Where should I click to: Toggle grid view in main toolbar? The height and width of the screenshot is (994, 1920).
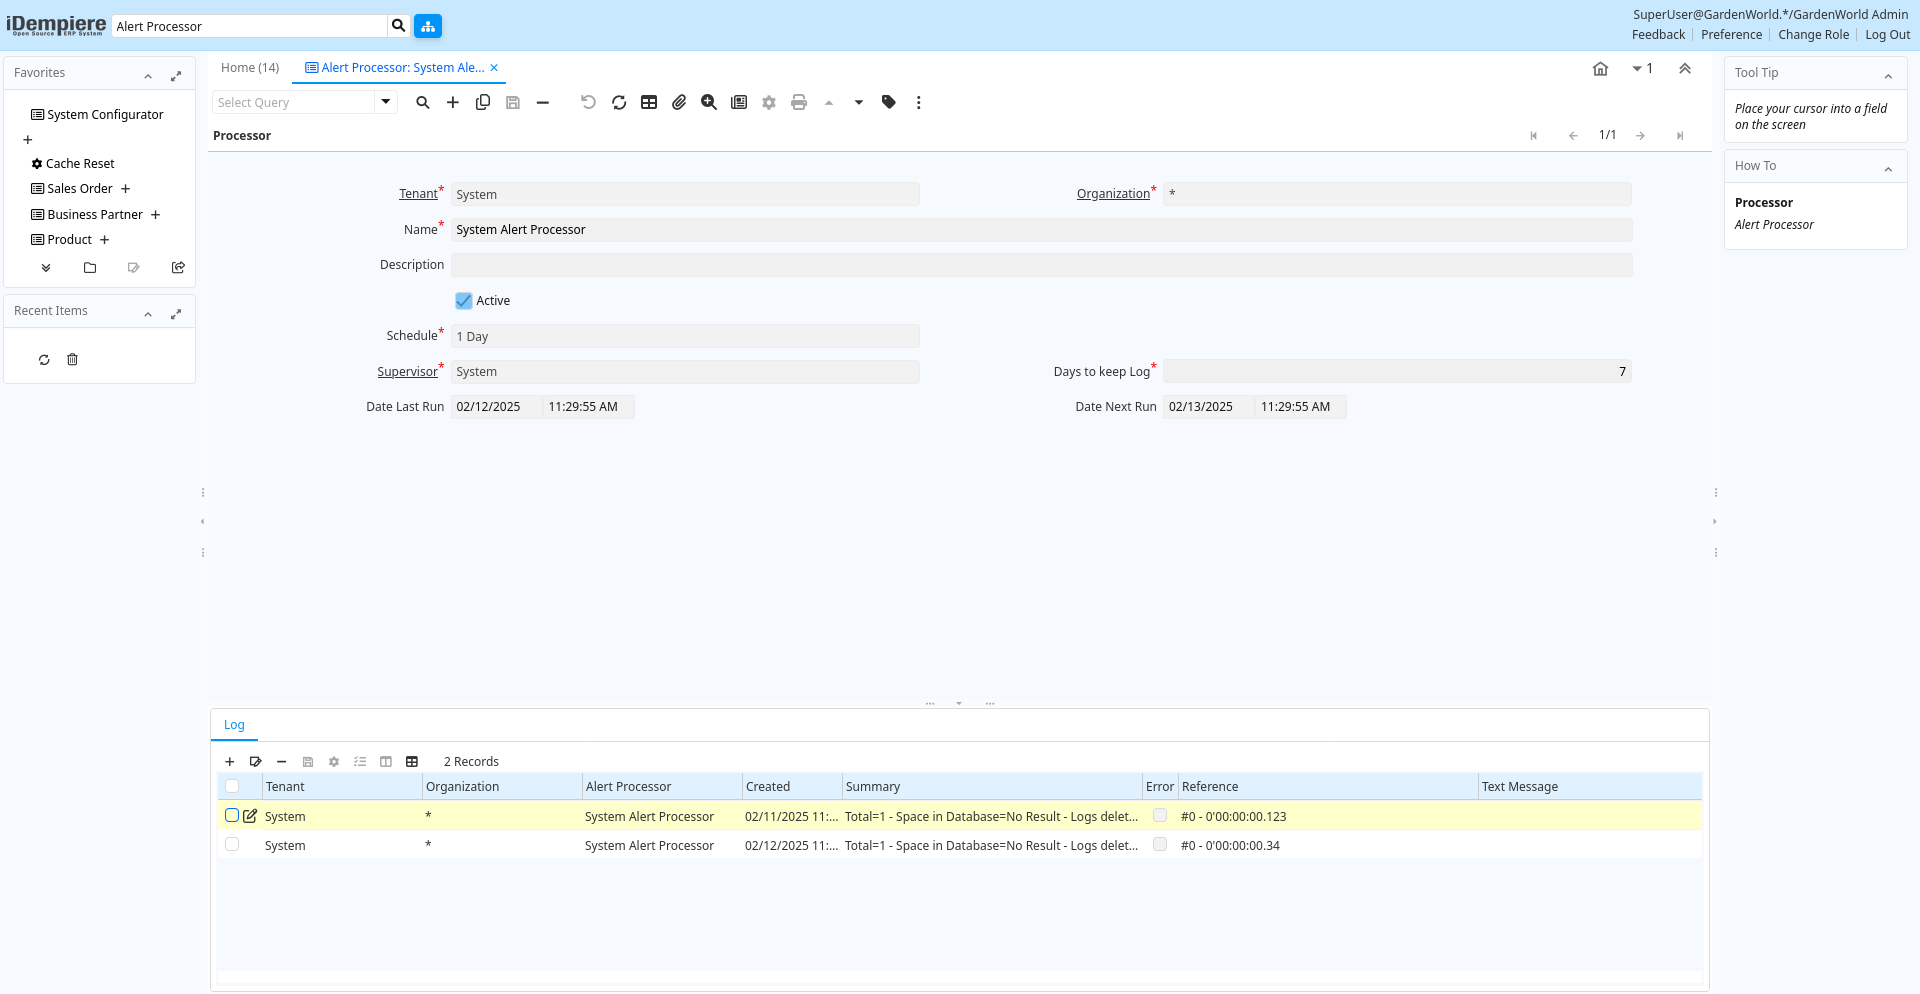click(x=649, y=102)
